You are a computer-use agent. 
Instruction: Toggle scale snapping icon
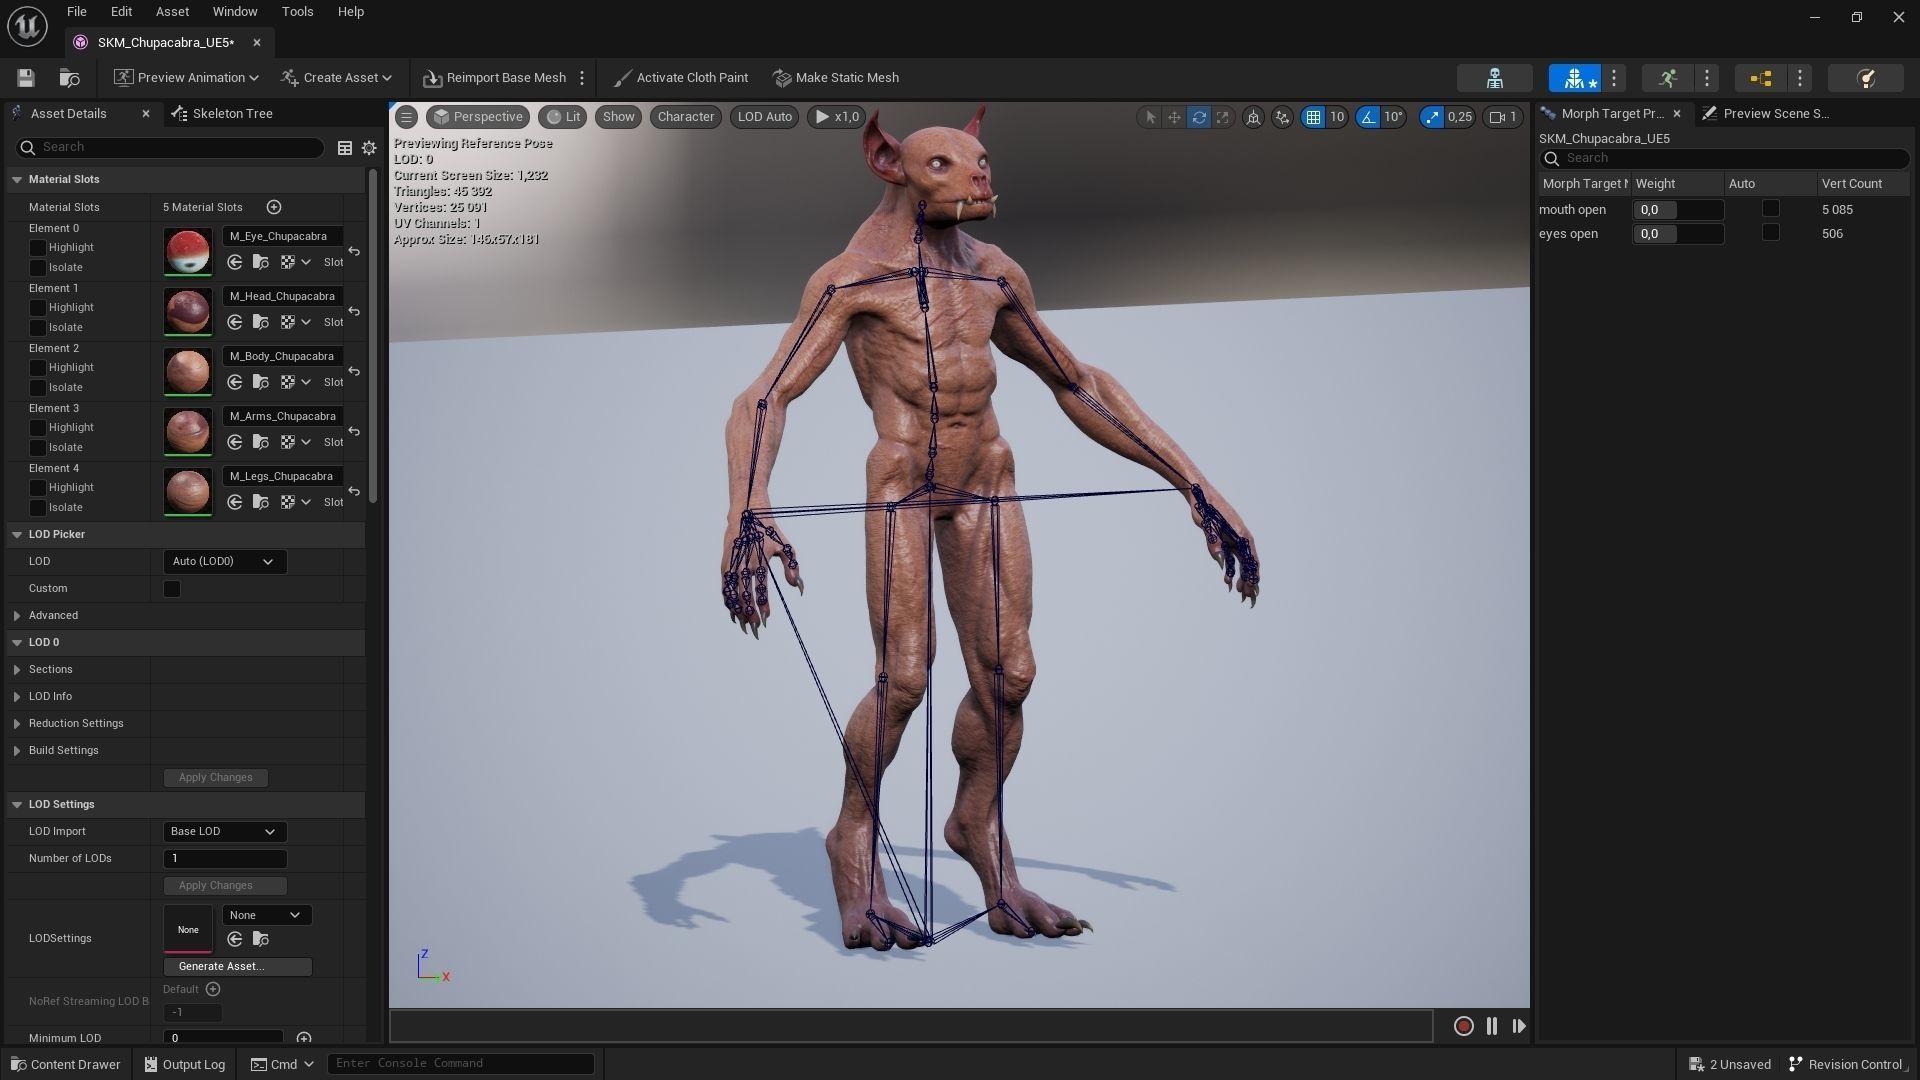[x=1432, y=117]
